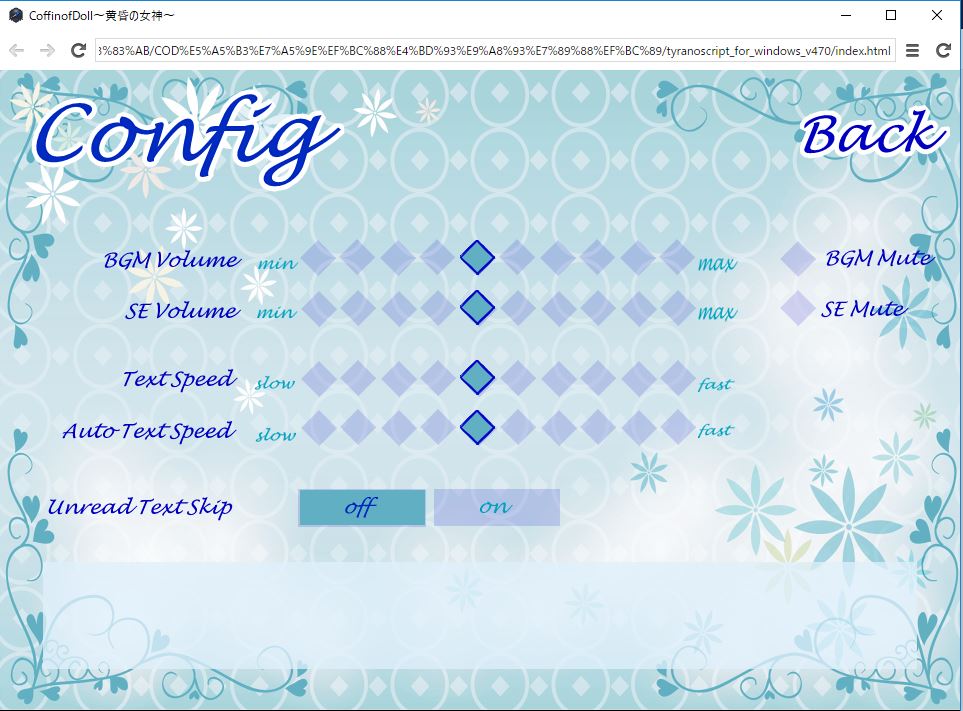Set SE Volume to fourth diamond
Viewport: 963px width, 711px height.
pos(439,308)
